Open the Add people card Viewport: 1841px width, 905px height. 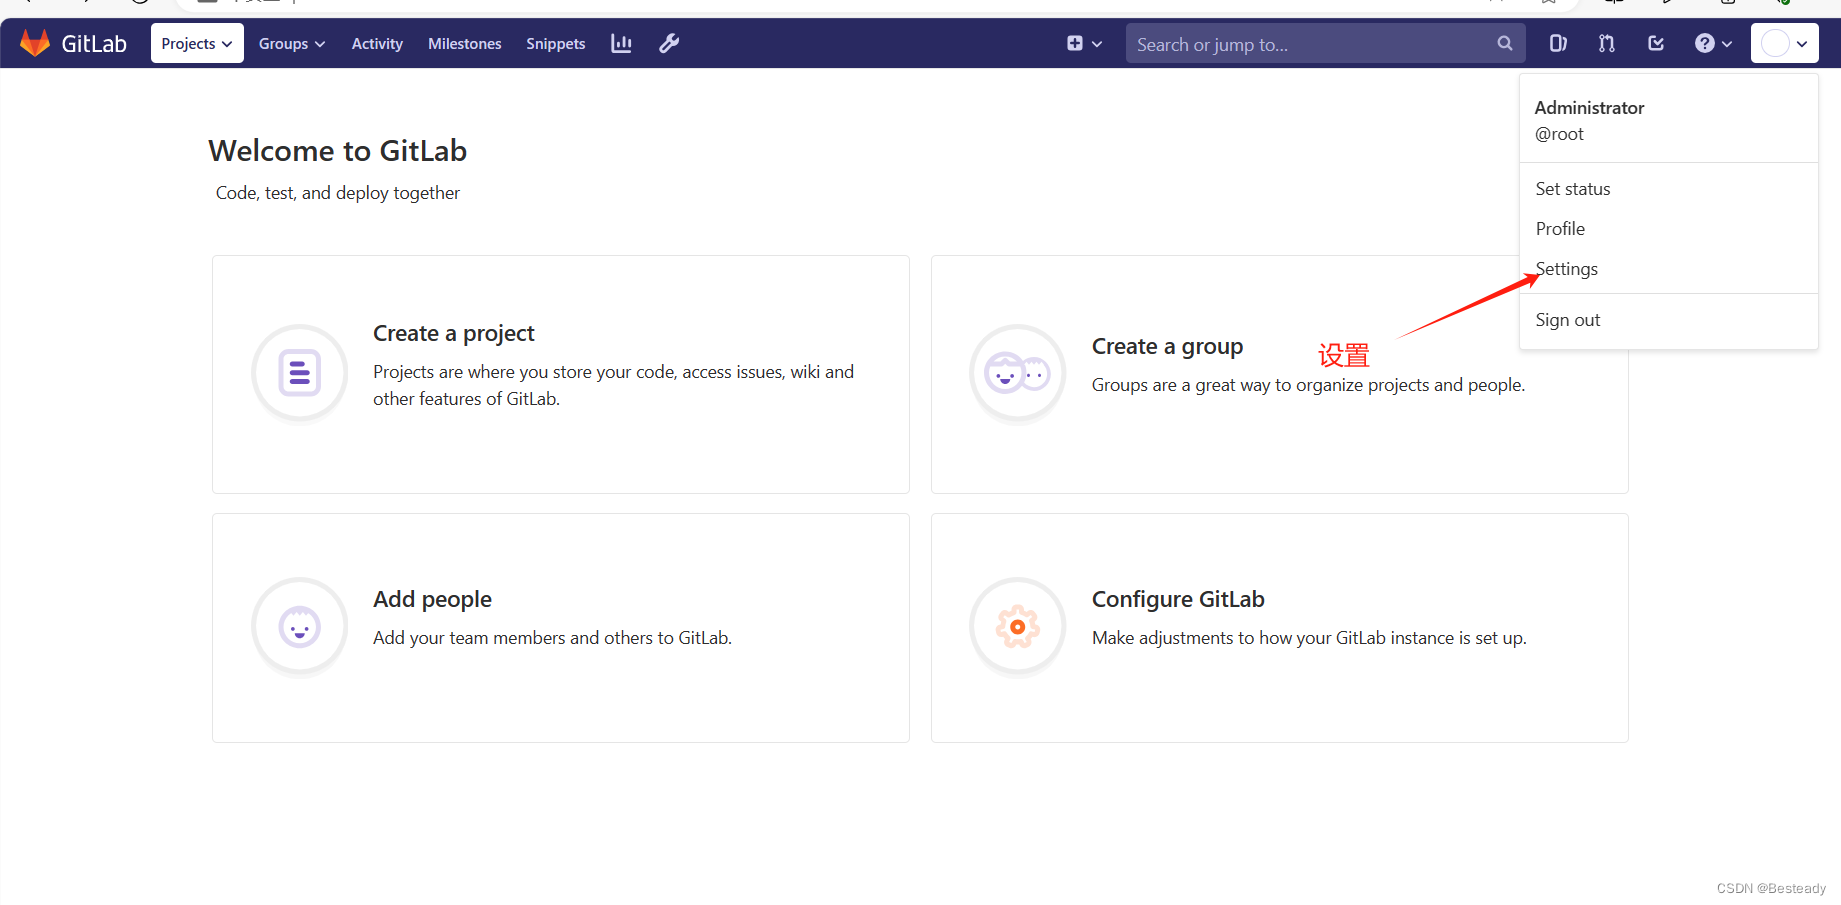tap(561, 628)
